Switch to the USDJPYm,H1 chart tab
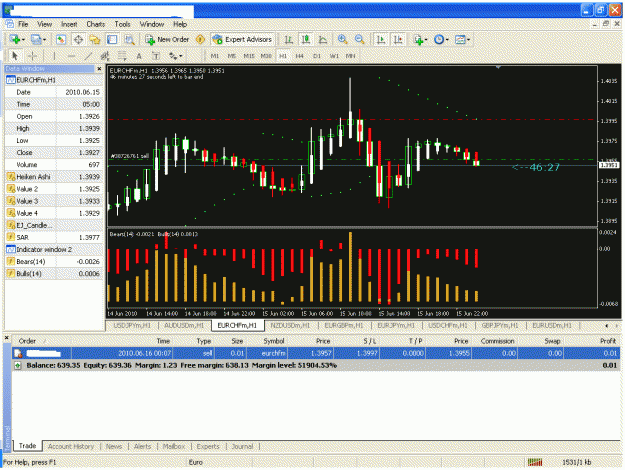 132,325
